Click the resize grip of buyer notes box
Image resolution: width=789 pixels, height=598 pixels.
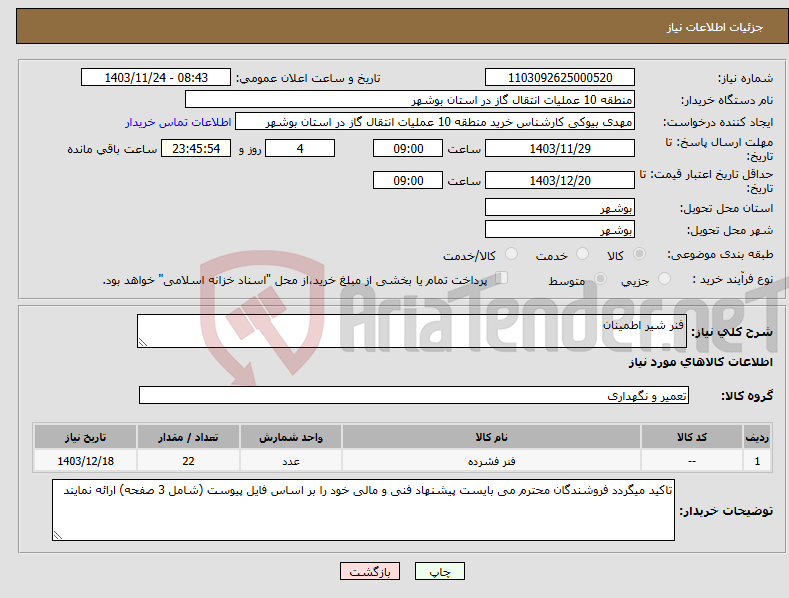(x=58, y=536)
